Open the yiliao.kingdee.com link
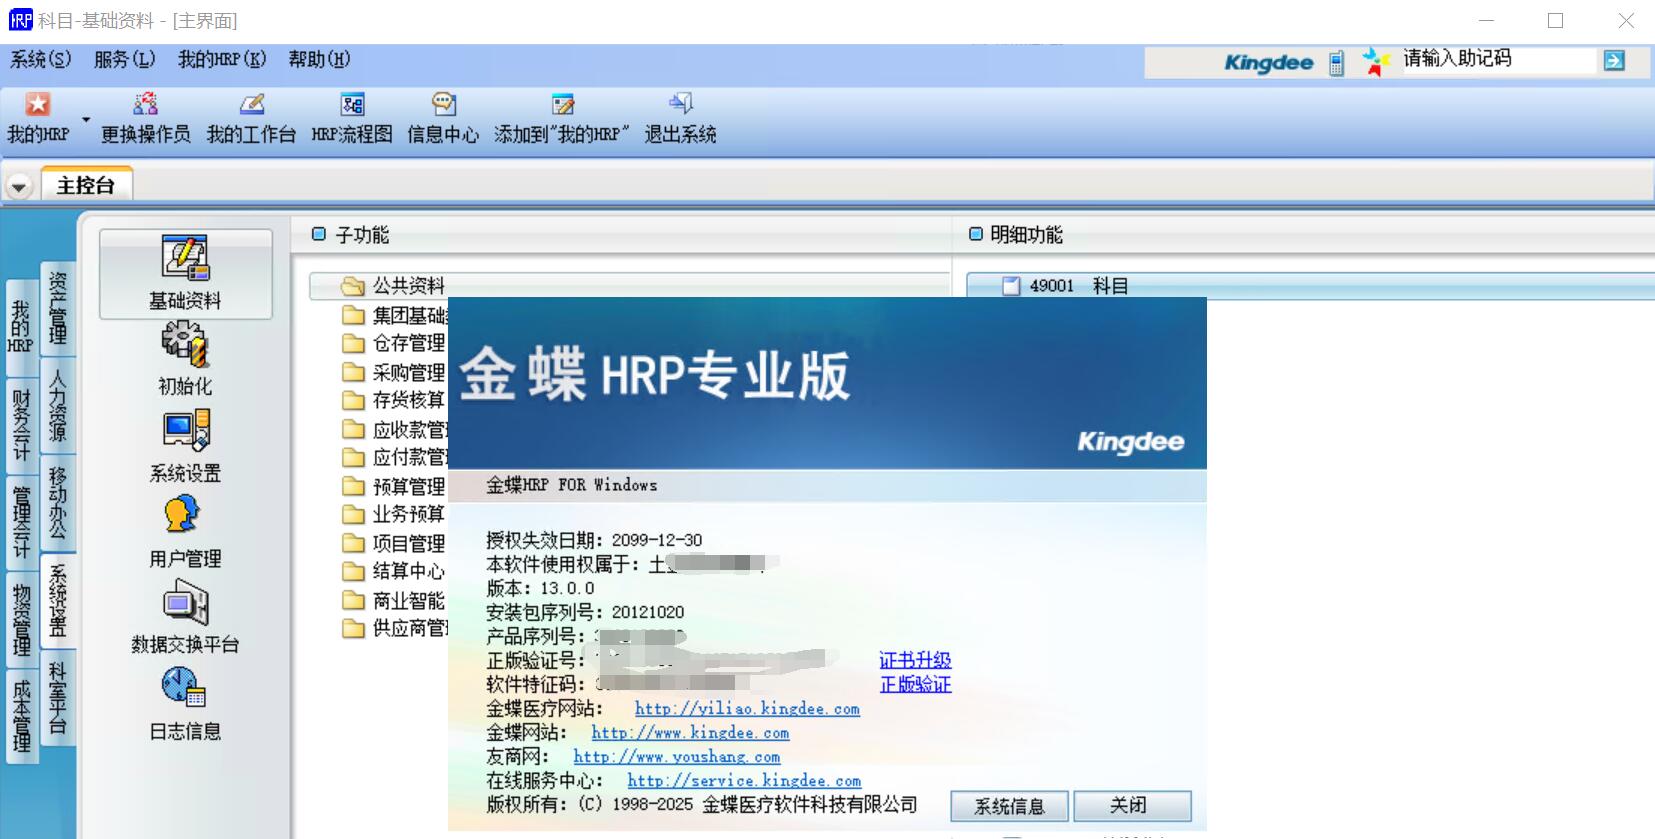This screenshot has height=839, width=1655. pos(747,708)
